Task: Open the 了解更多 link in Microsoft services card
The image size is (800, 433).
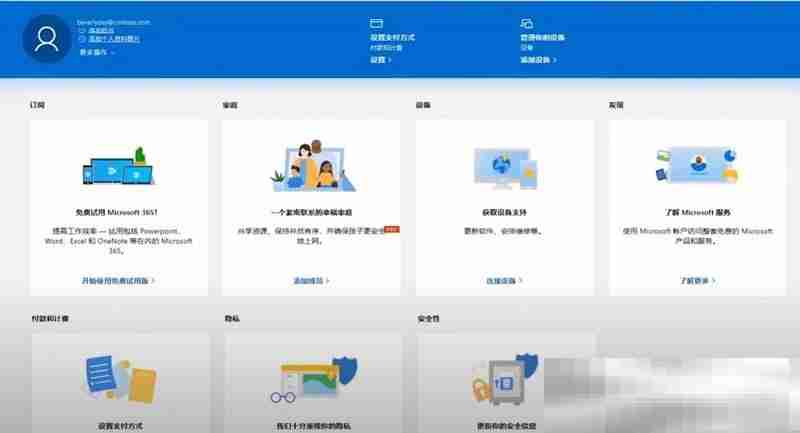Action: tap(697, 281)
